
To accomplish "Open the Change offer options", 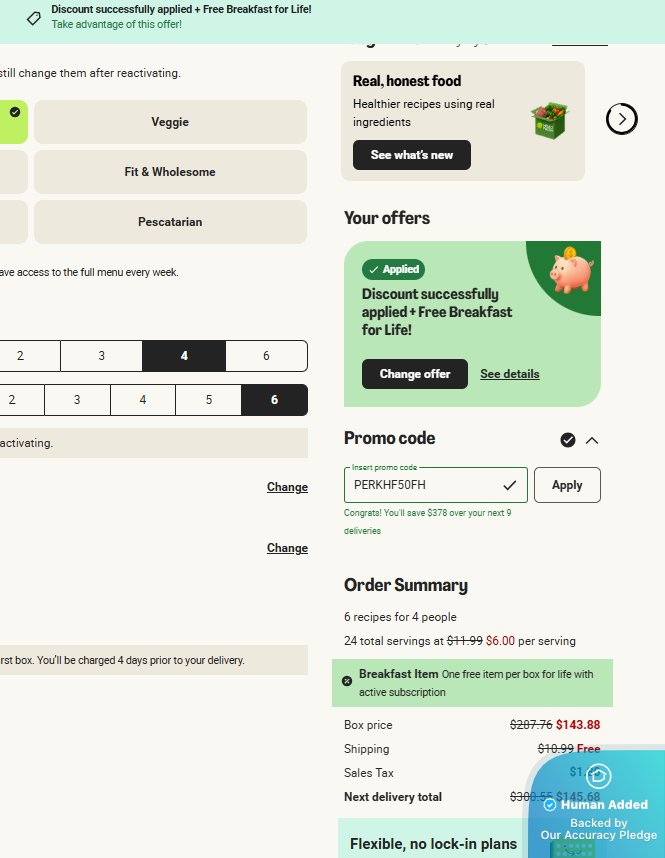I will 415,374.
